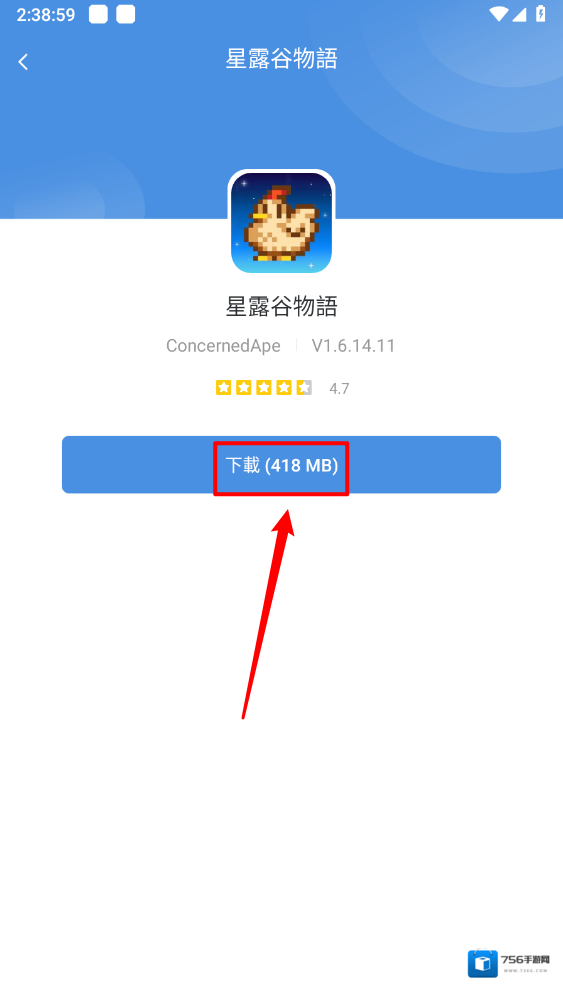Tap the back arrow in the header
Screen dimensions: 563x1002
pos(23,62)
